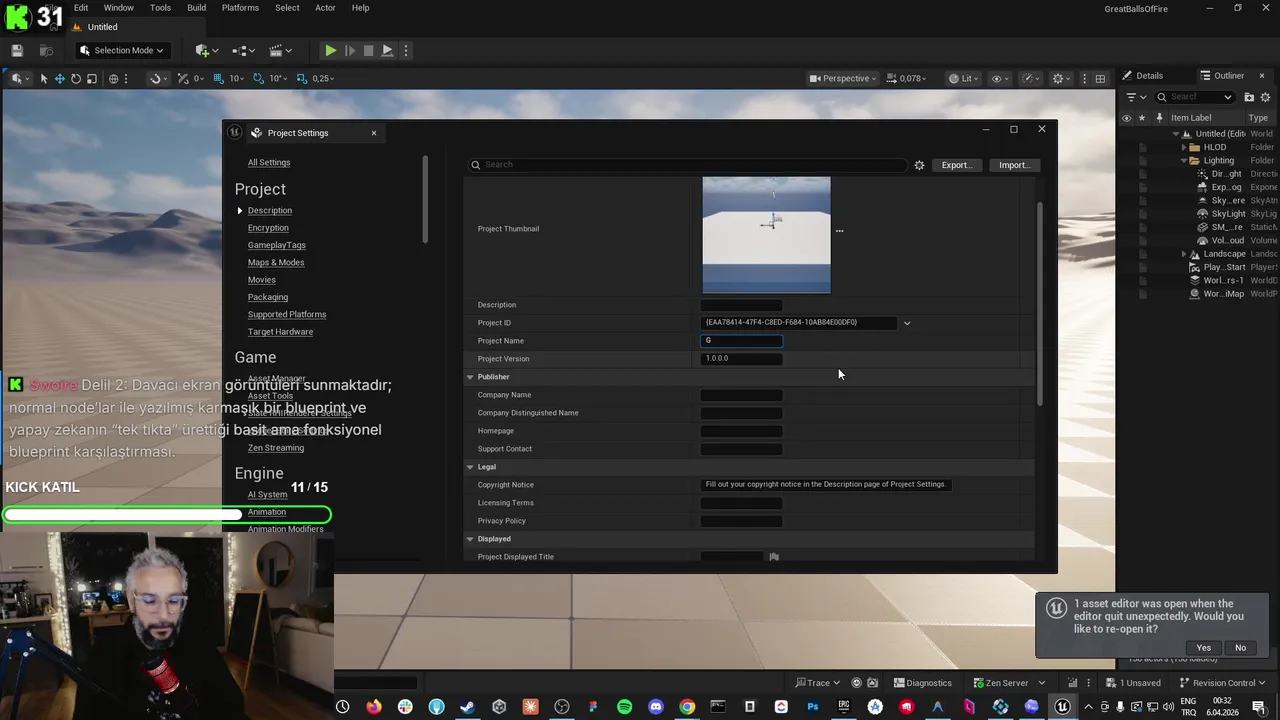The height and width of the screenshot is (720, 1280).
Task: Click Import button in Project Settings
Action: 1014,165
